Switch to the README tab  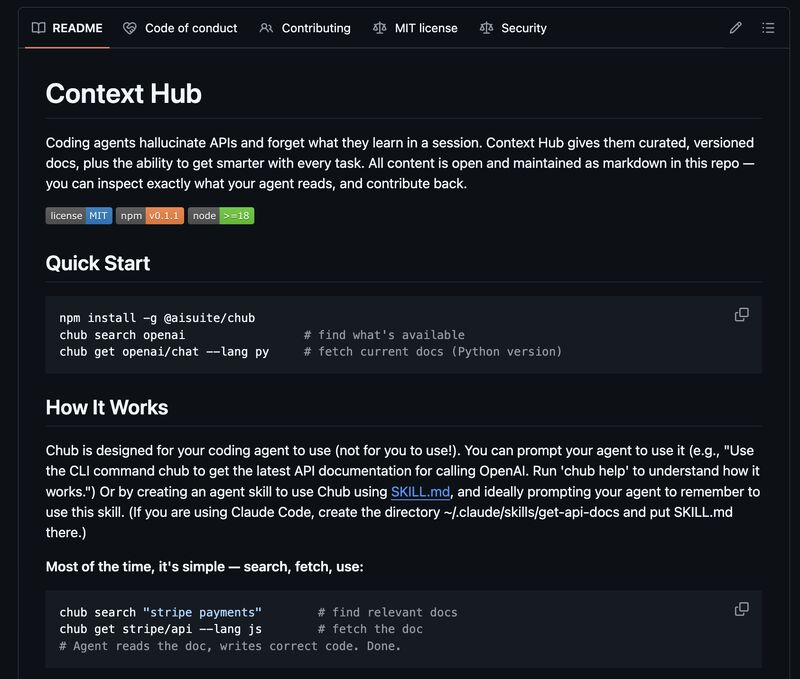click(x=77, y=28)
